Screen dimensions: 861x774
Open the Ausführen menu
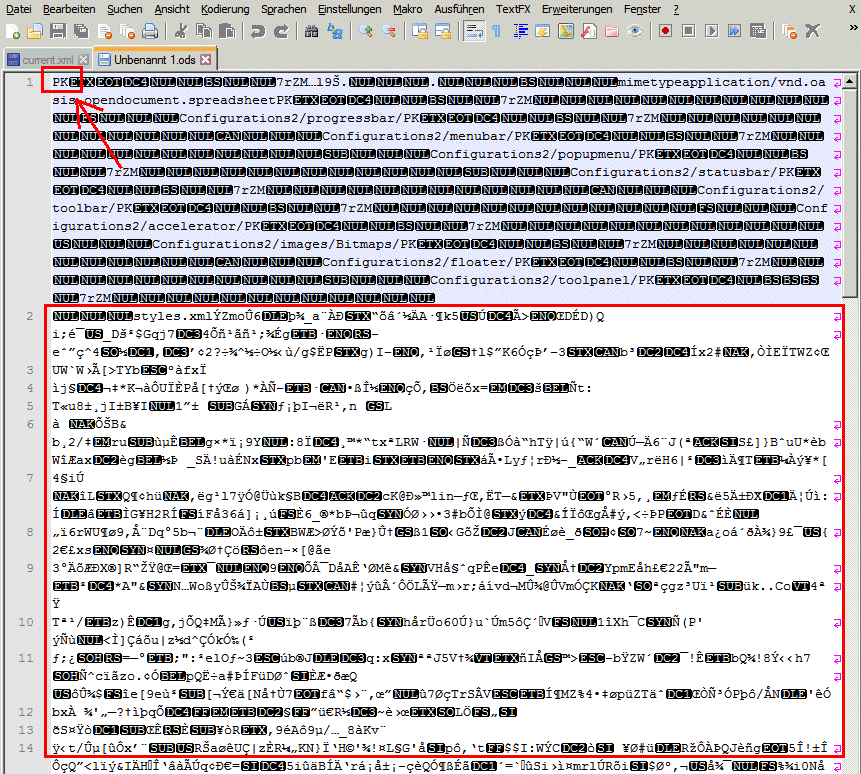459,9
